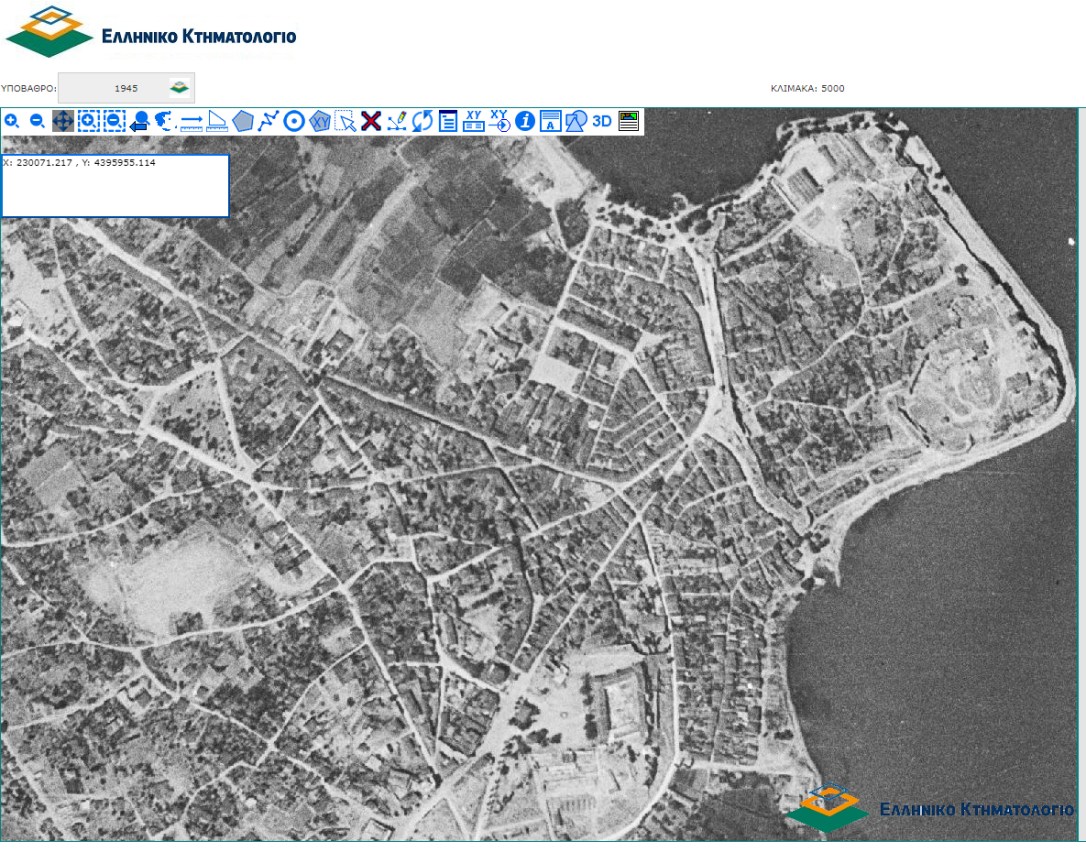The image size is (1086, 852).
Task: Click the zoom in magnifier tool
Action: tap(12, 121)
